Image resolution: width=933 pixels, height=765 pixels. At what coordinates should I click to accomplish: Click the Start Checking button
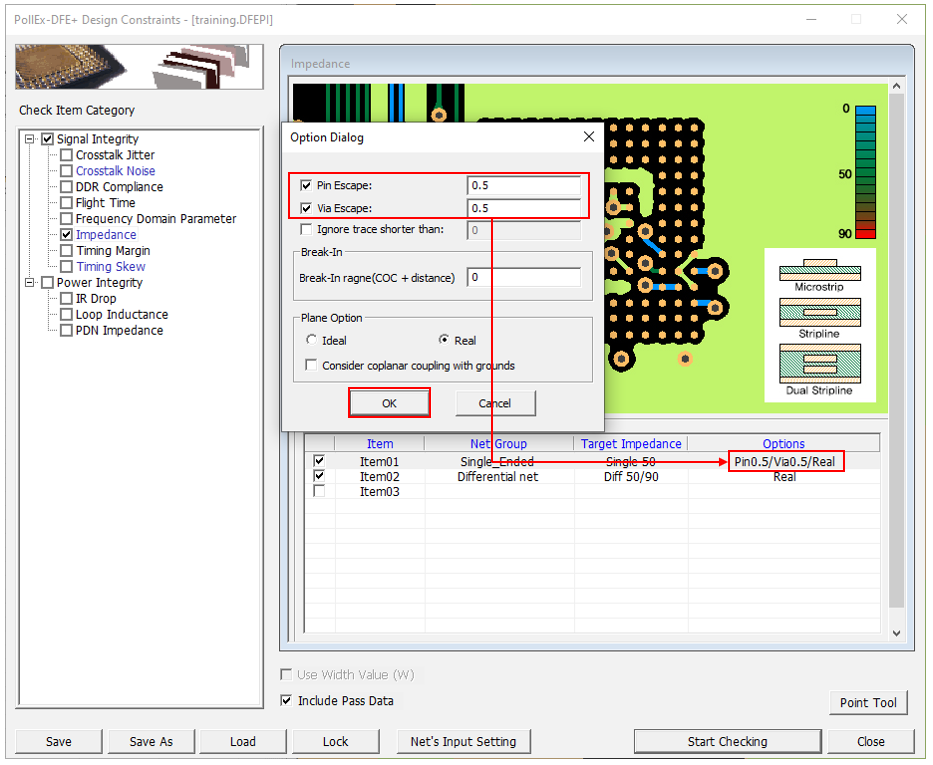point(726,742)
